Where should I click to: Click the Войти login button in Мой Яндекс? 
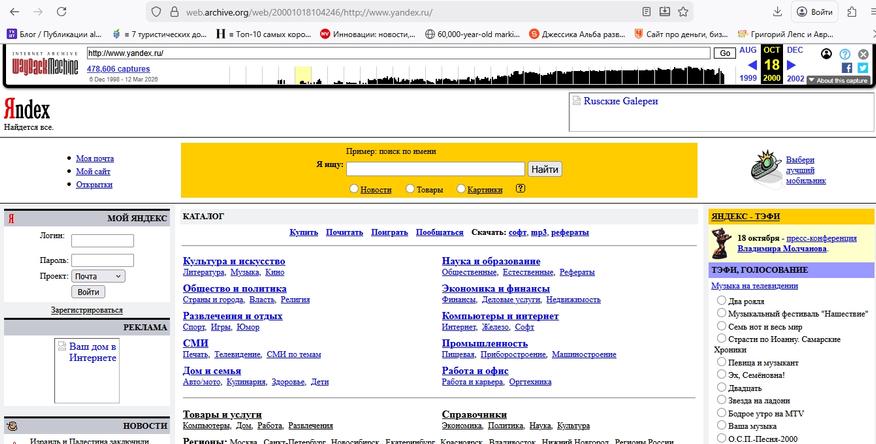[x=88, y=292]
